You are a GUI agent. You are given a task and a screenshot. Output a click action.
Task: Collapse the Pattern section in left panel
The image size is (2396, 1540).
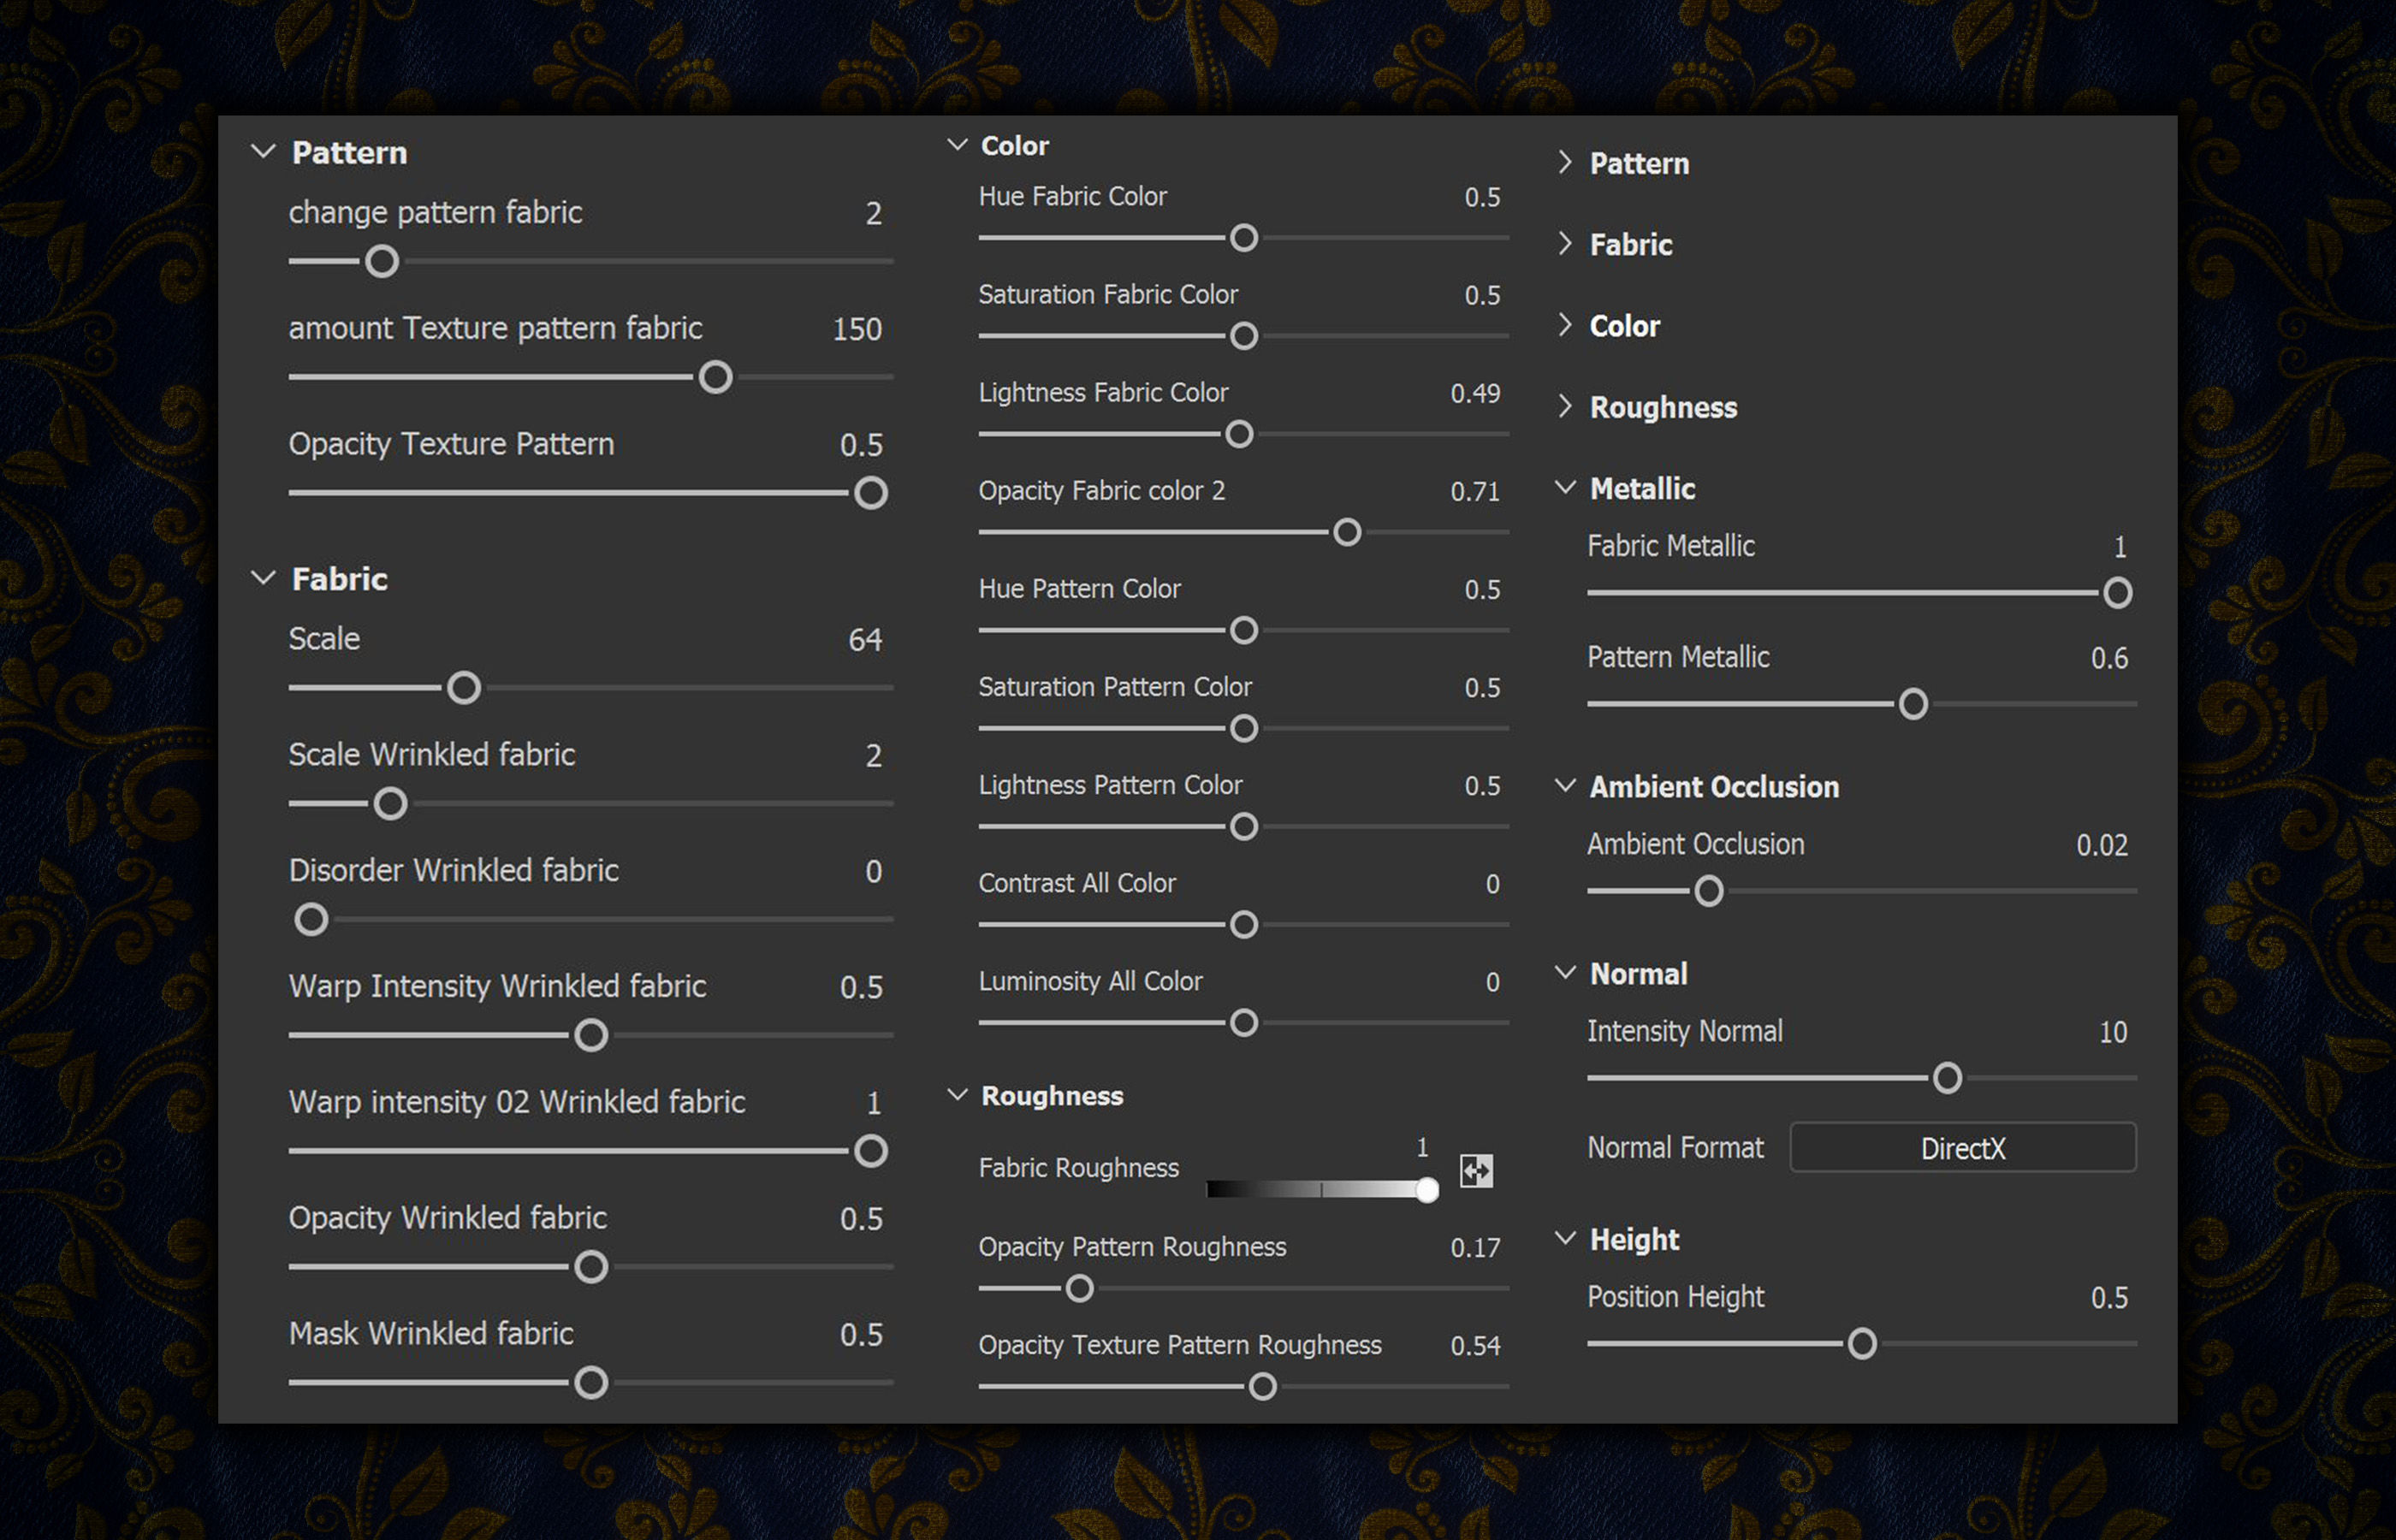tap(263, 152)
